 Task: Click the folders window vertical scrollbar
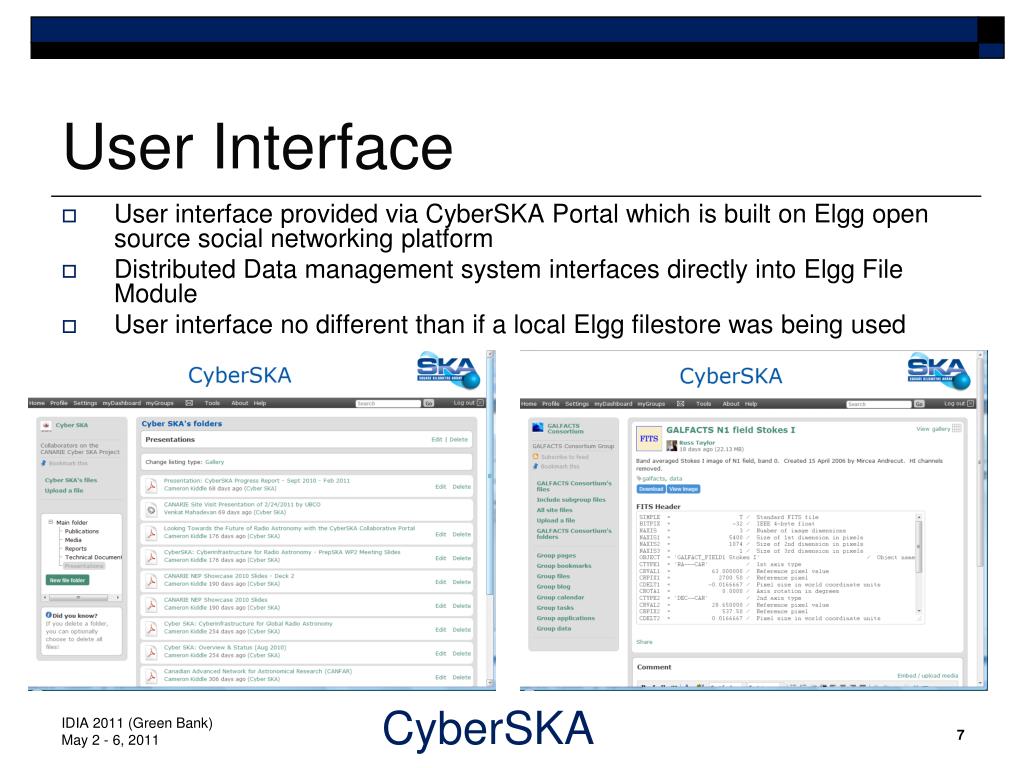pyautogui.click(x=491, y=519)
